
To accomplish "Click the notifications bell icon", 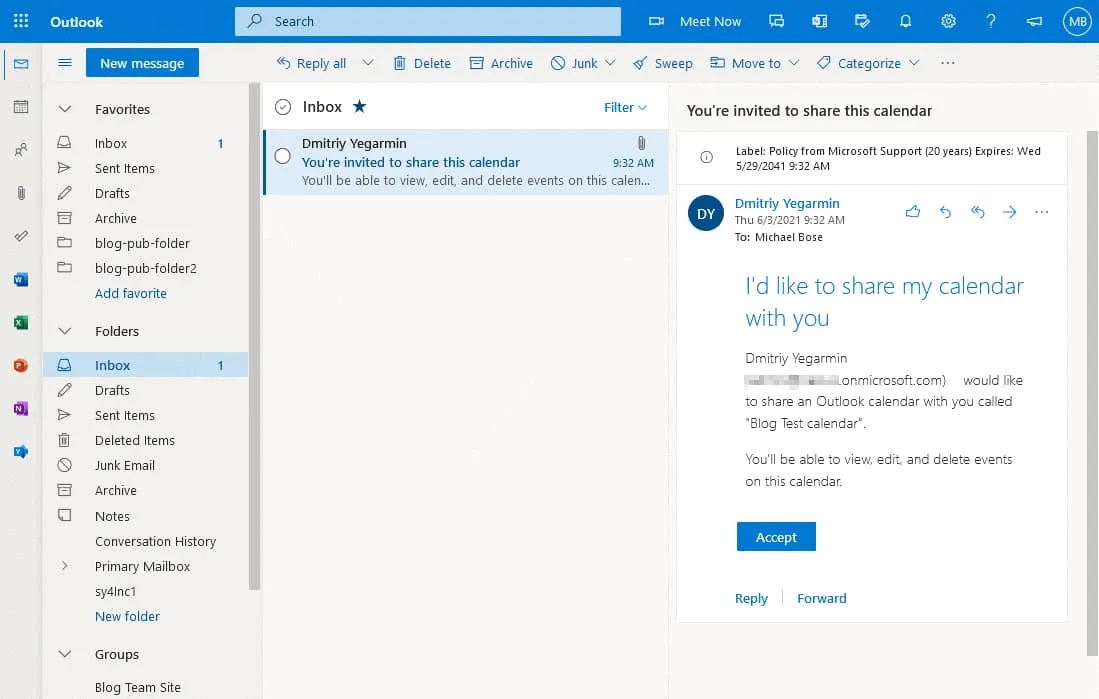I will 905,21.
